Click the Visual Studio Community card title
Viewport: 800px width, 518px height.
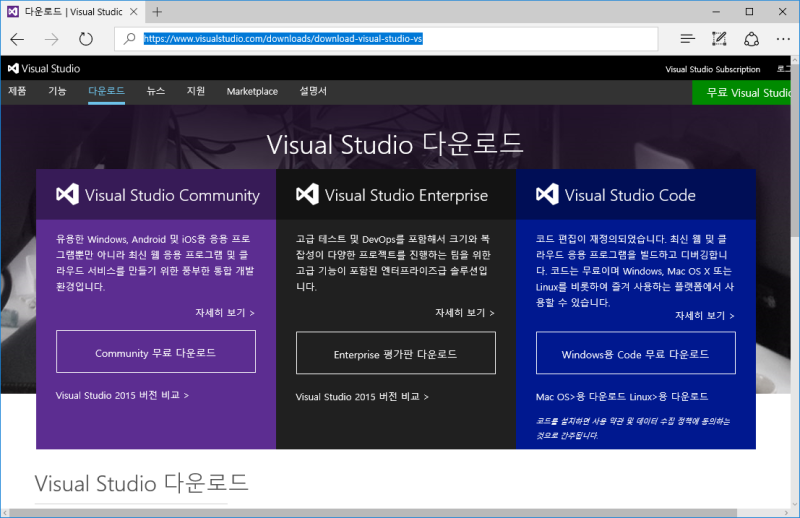pos(172,195)
